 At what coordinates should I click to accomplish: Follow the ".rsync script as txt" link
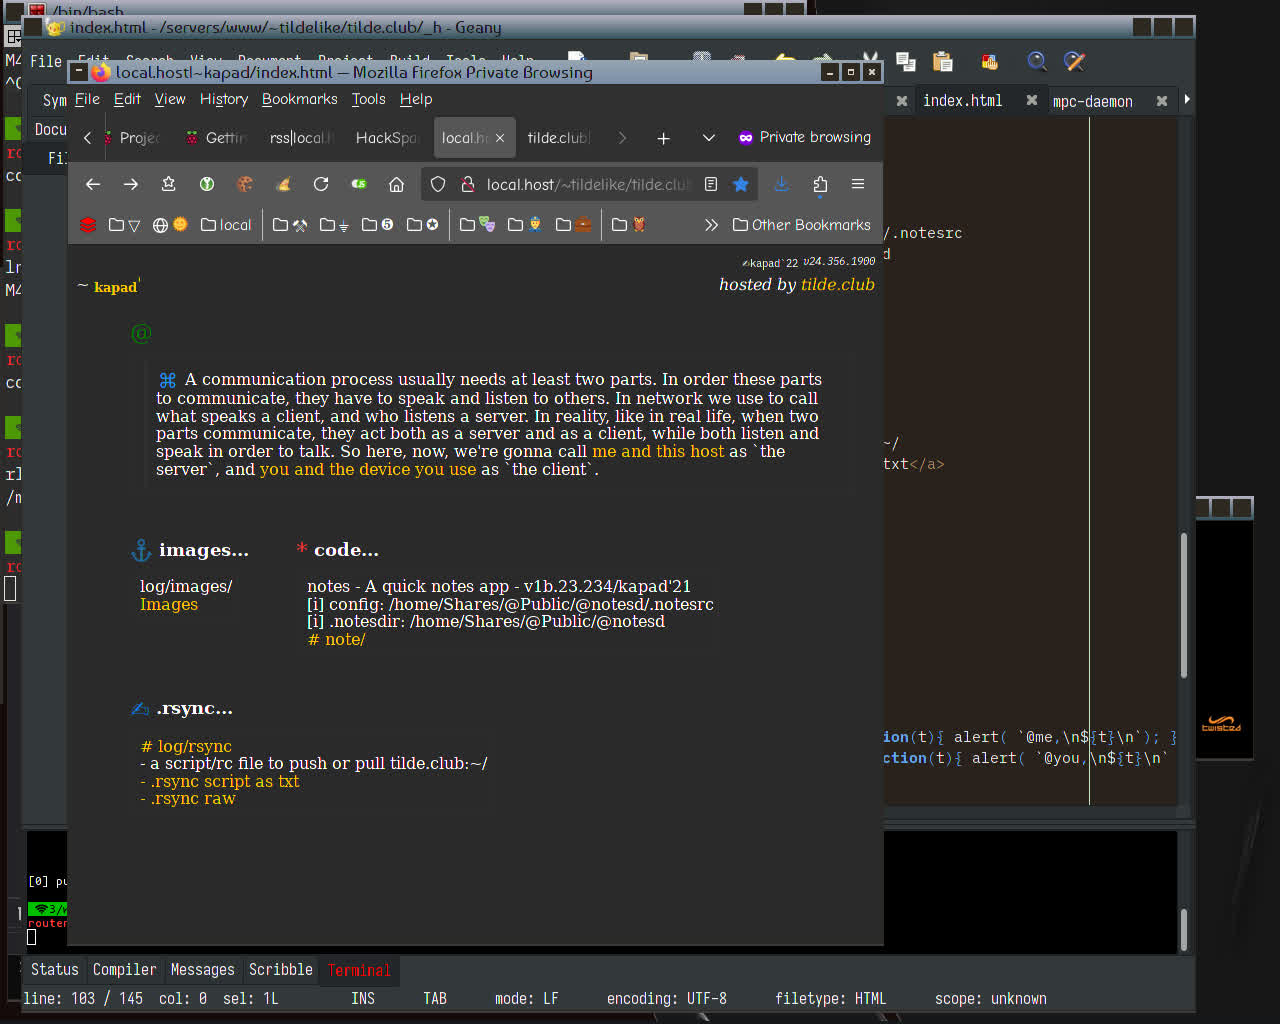click(x=224, y=781)
